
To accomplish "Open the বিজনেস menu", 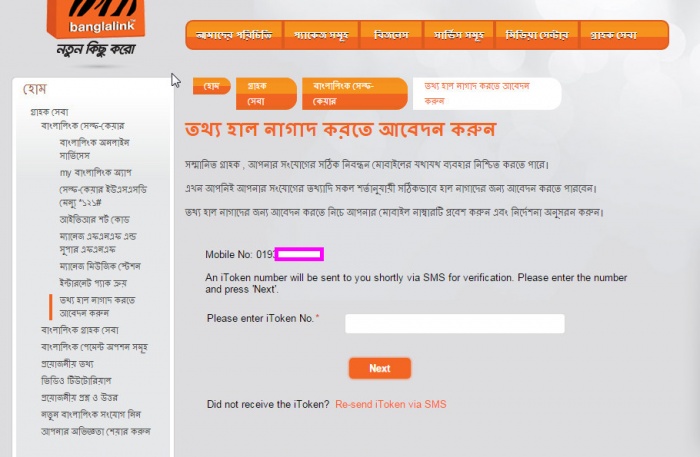I will pyautogui.click(x=391, y=35).
